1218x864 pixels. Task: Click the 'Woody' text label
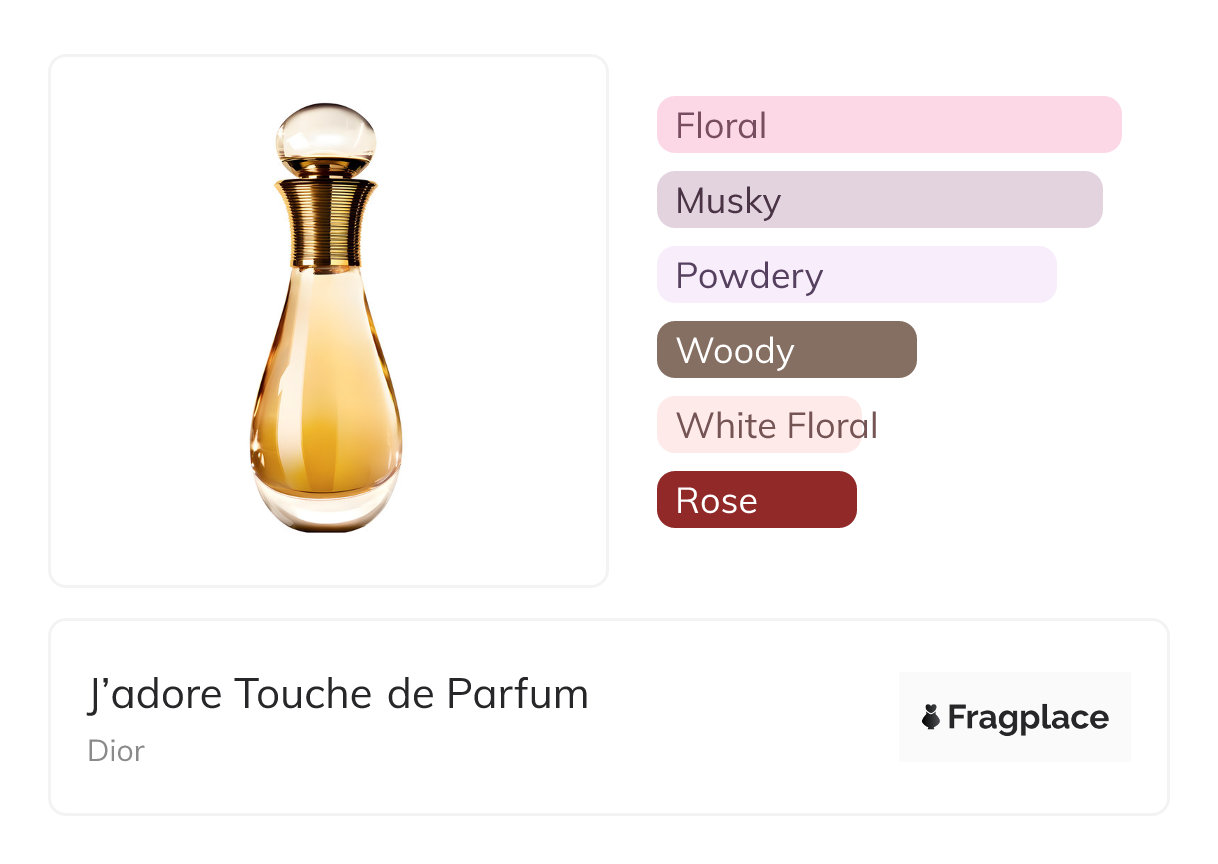735,351
